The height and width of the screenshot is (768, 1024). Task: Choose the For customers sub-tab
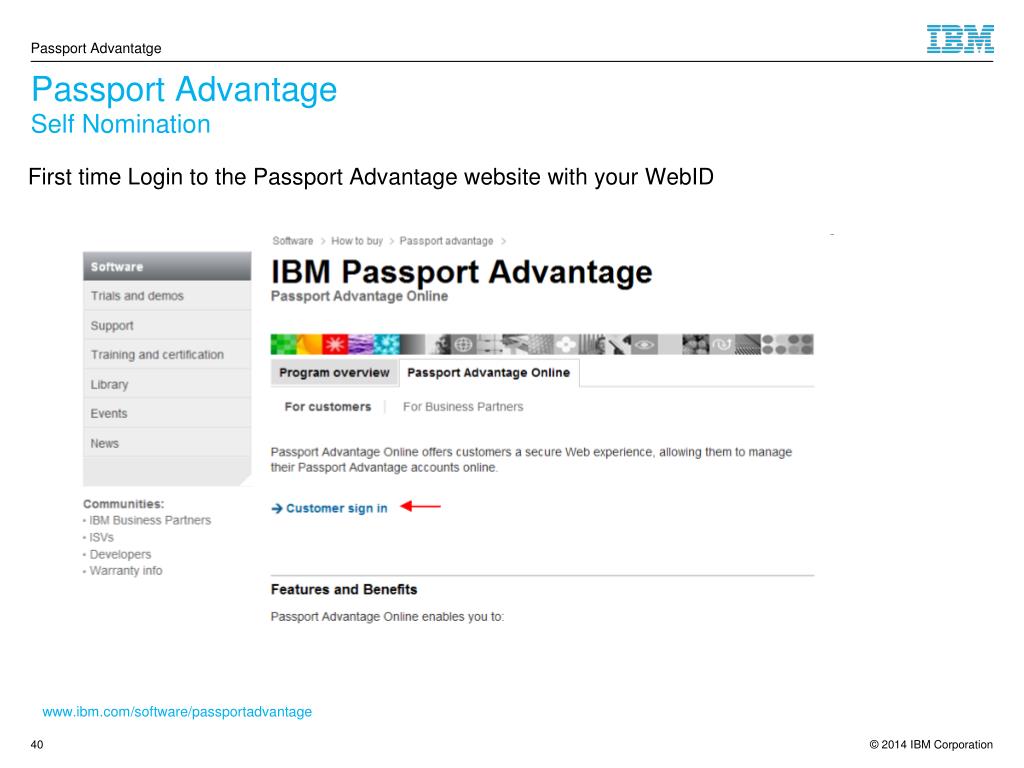click(328, 407)
